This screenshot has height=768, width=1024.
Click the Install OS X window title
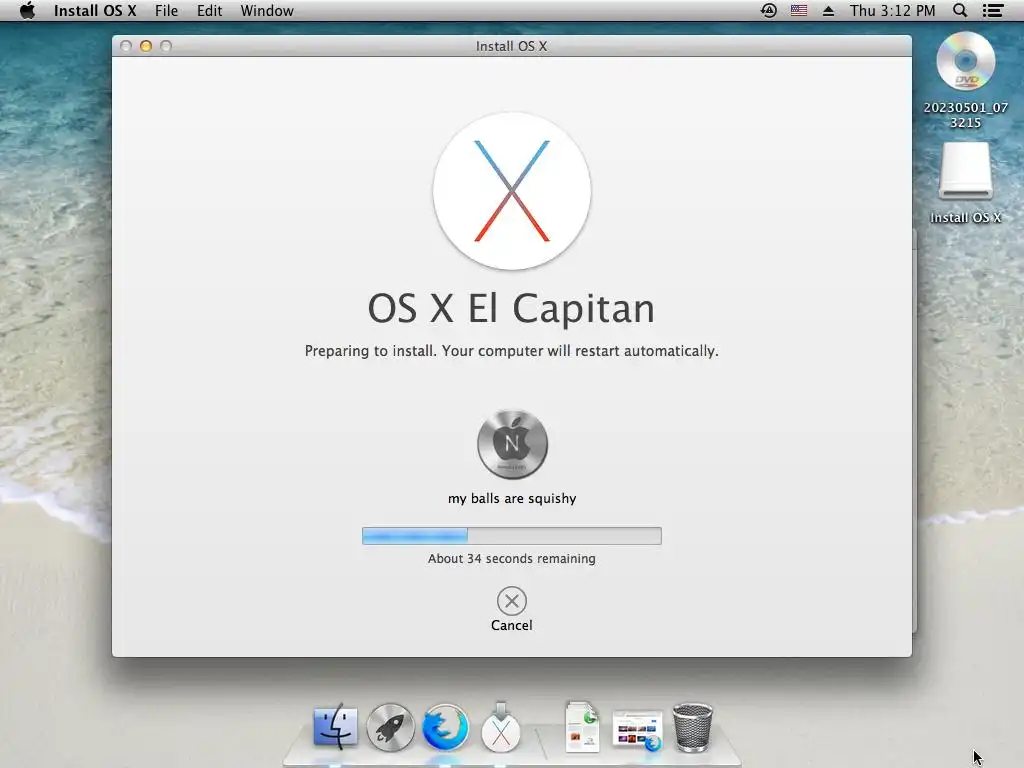(511, 46)
